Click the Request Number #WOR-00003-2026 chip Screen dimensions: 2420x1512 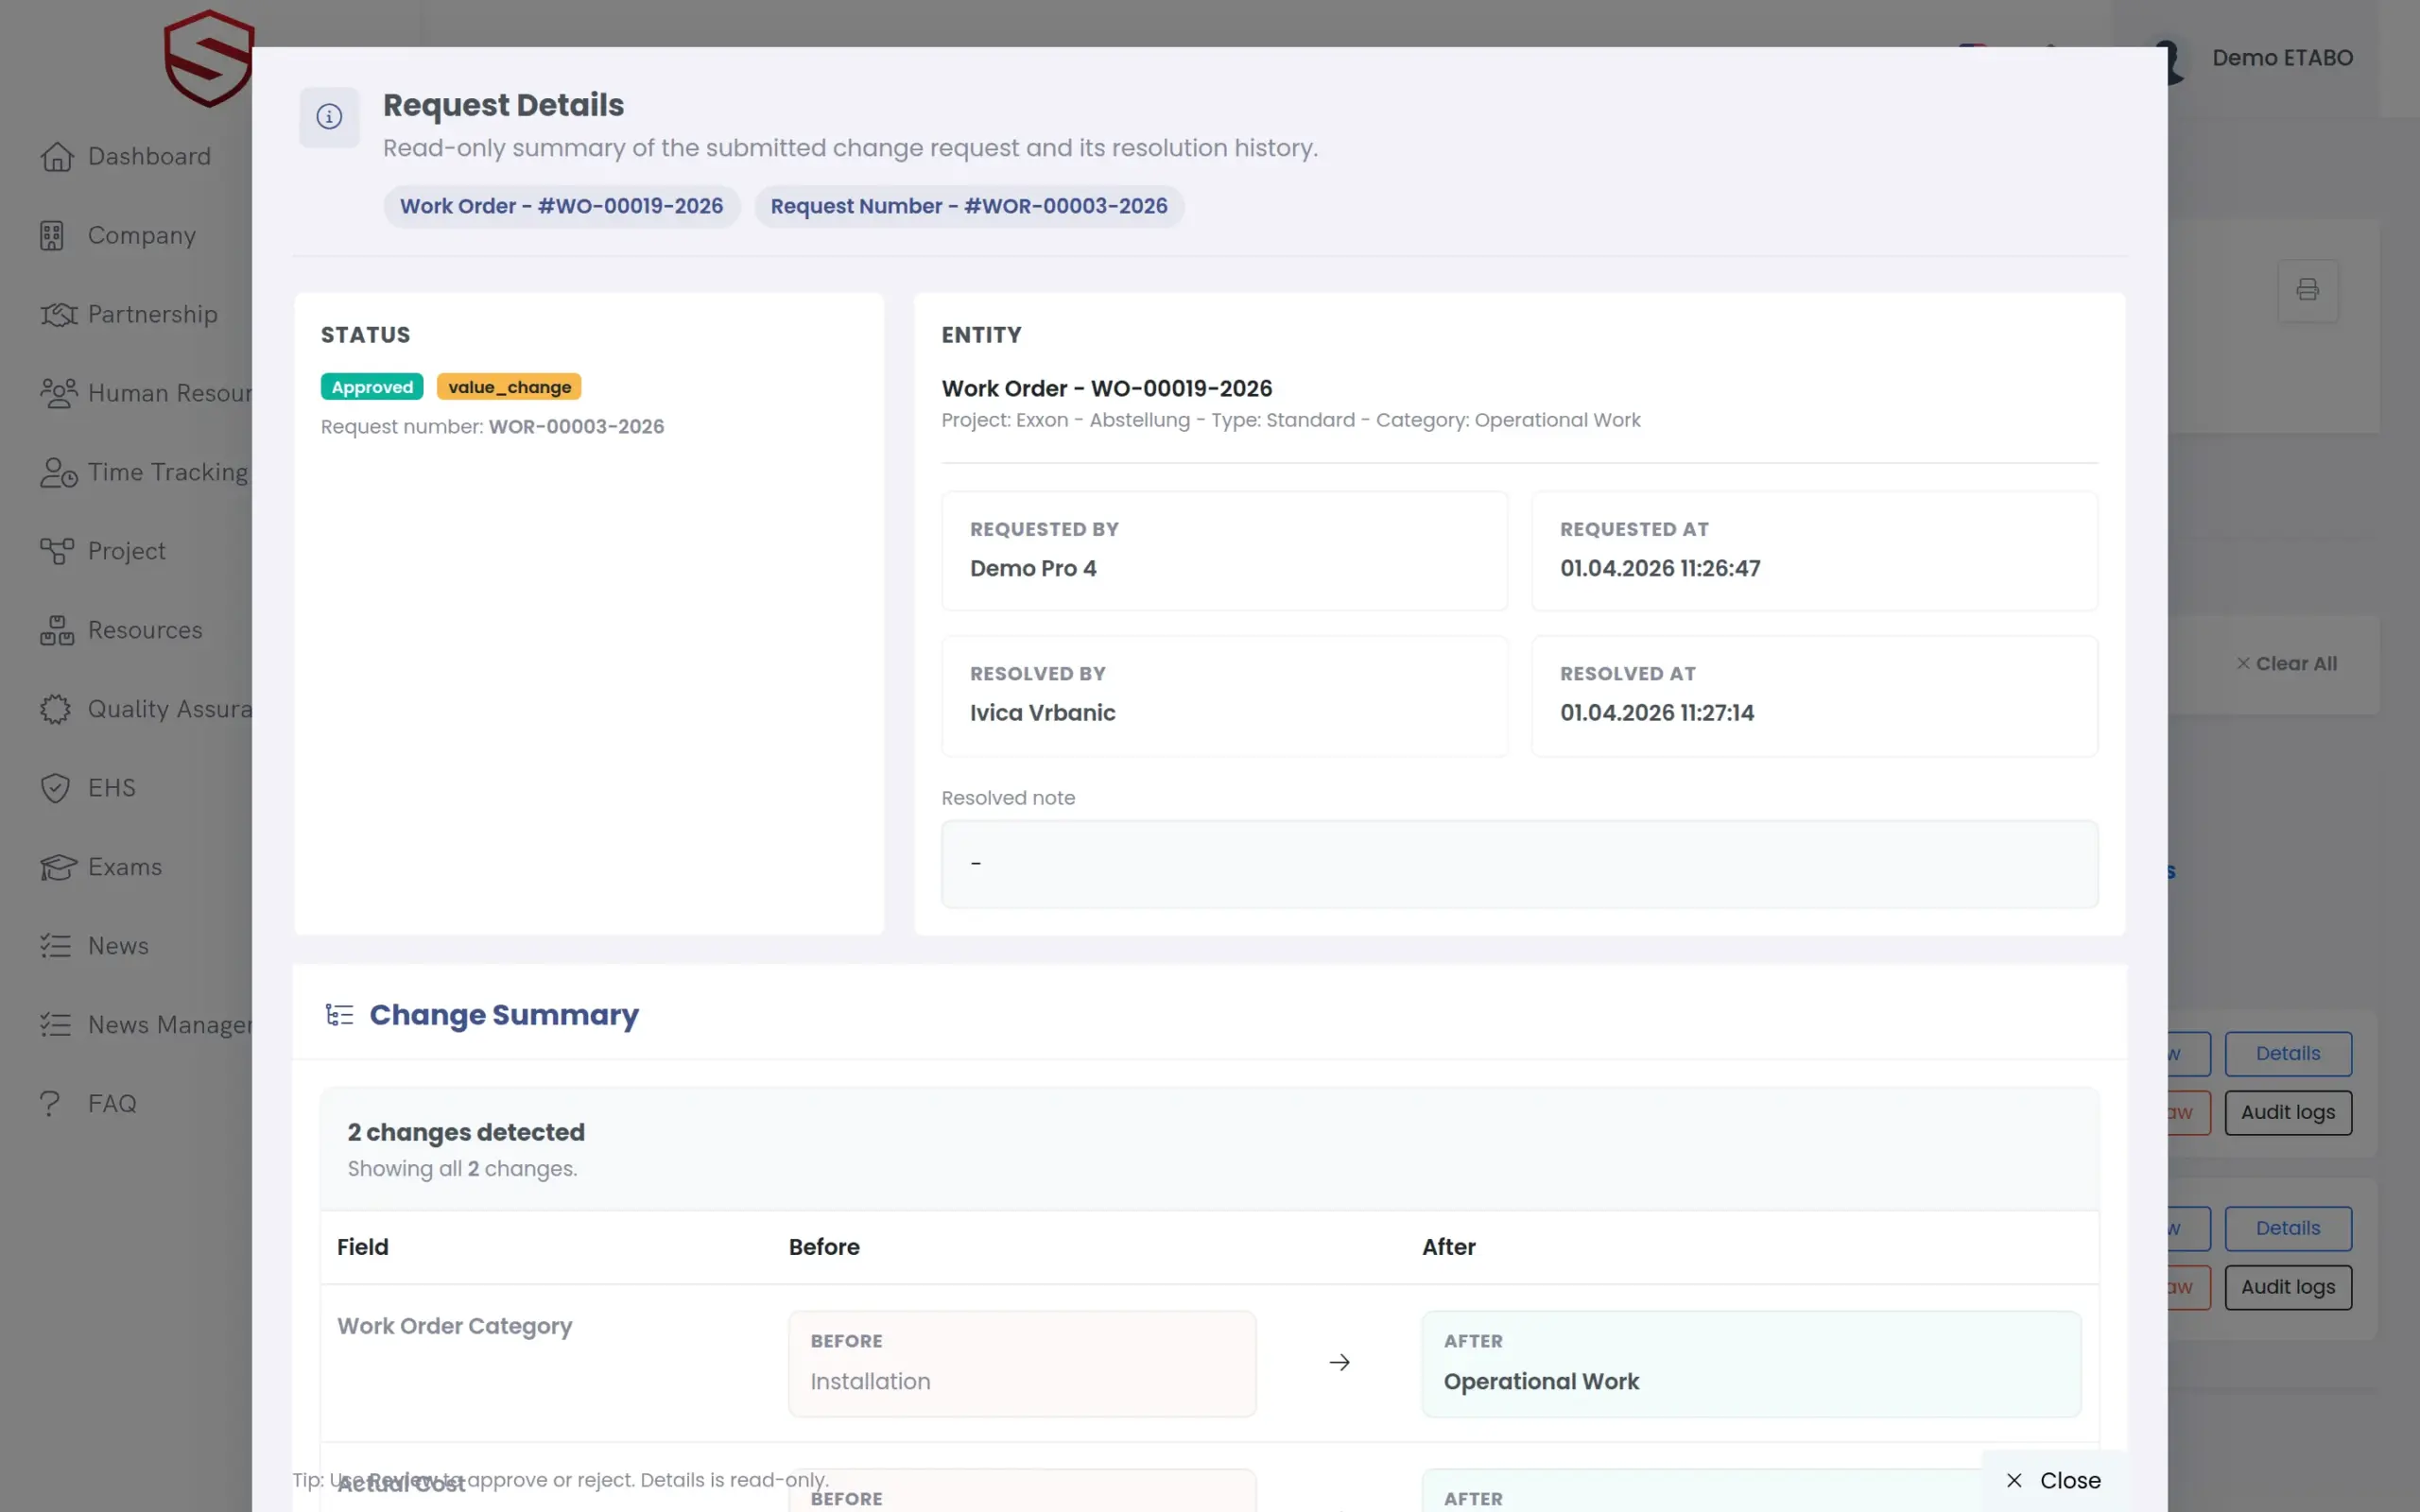tap(969, 207)
